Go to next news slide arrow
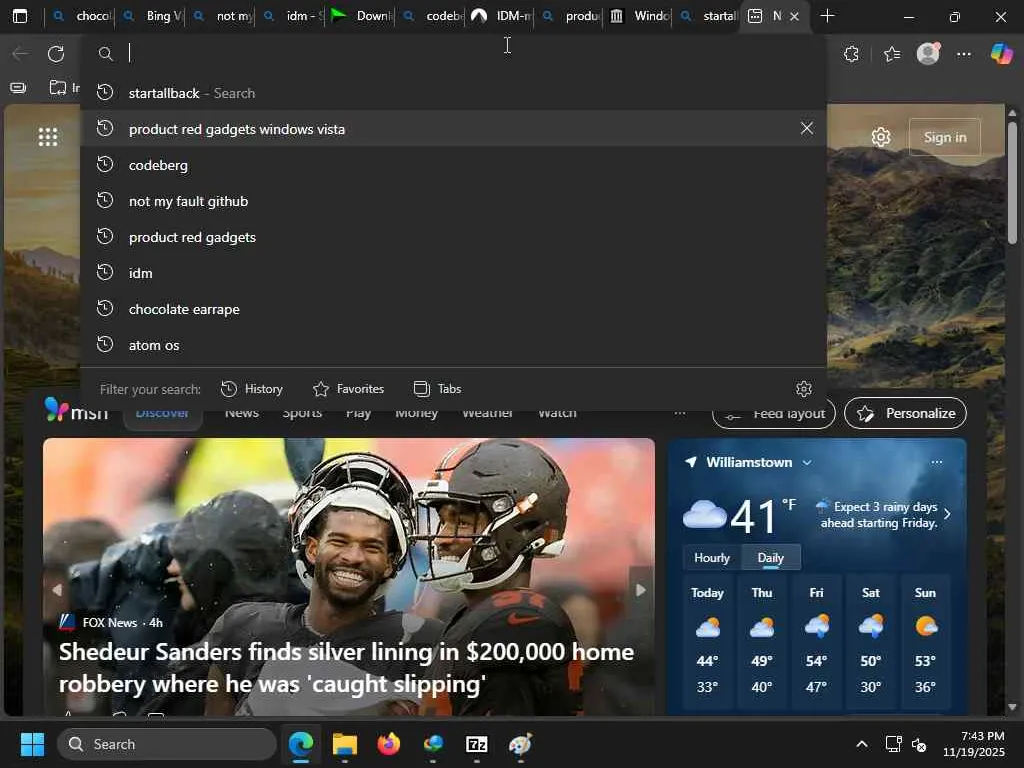 (x=641, y=590)
